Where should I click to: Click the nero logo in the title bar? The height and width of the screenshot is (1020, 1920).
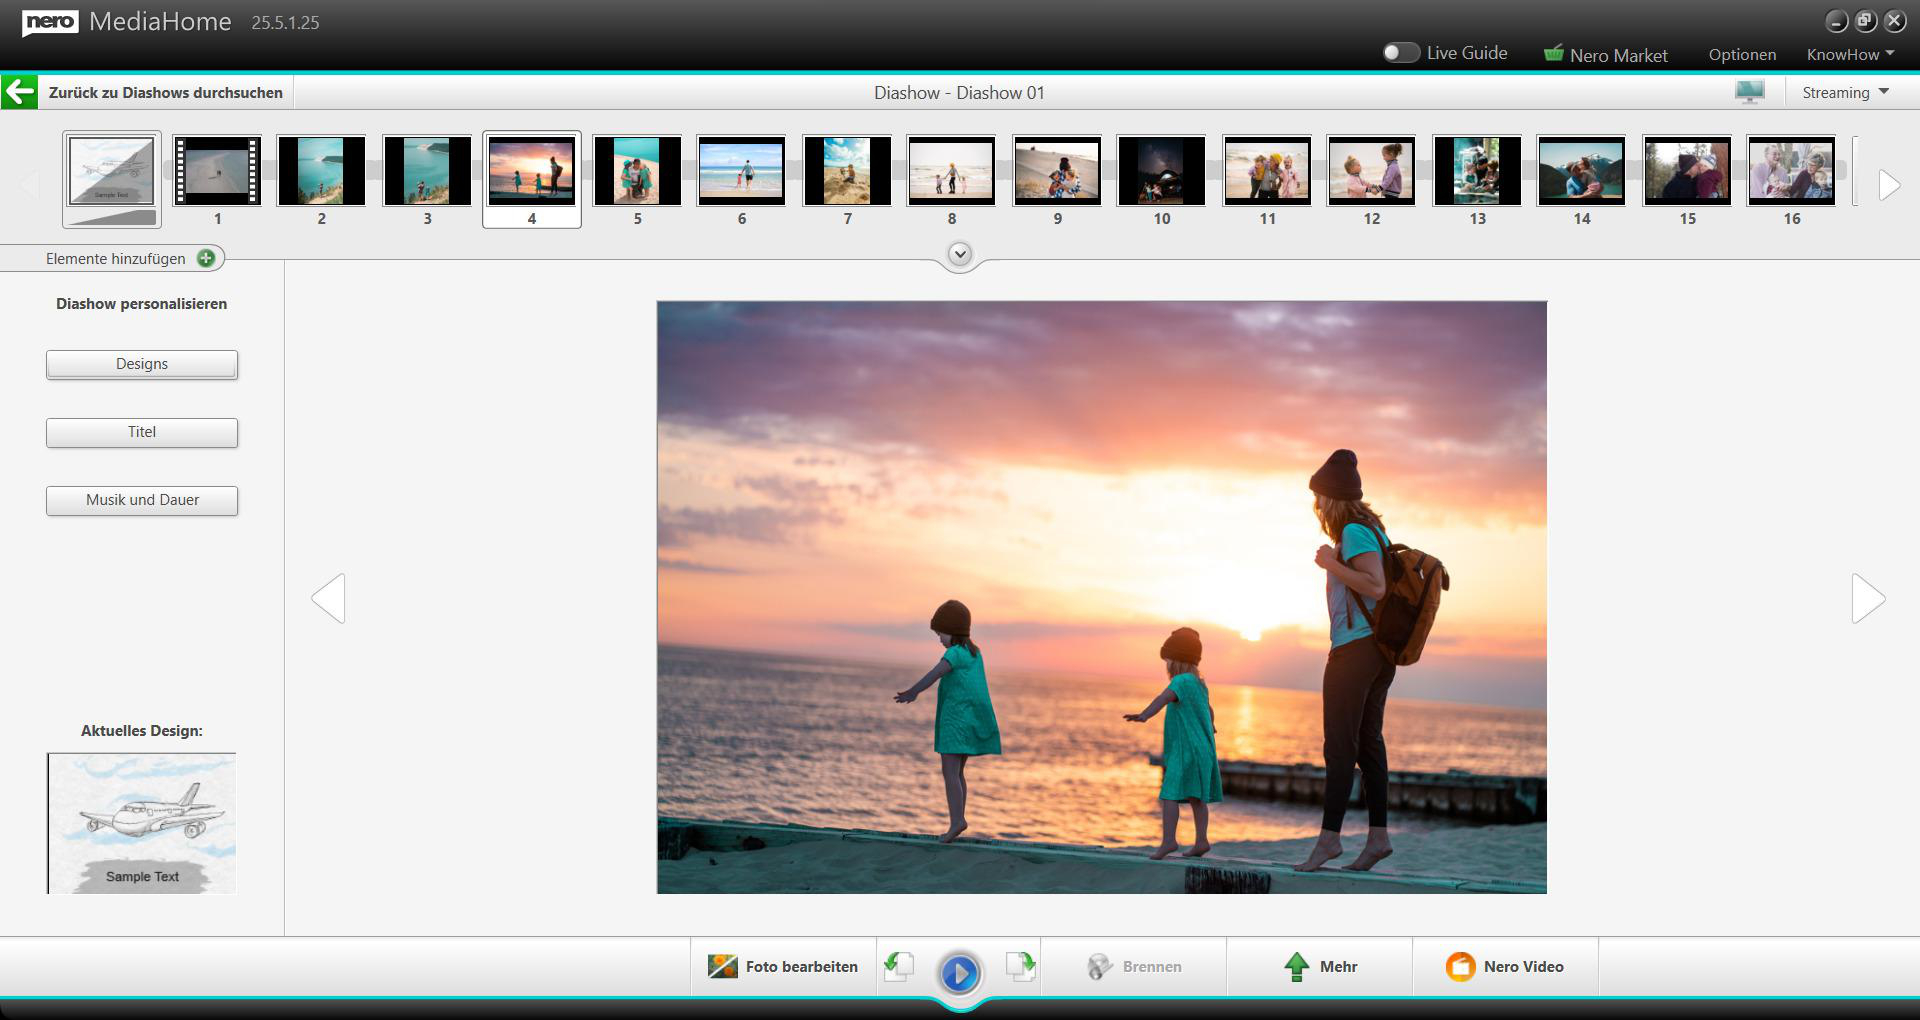coord(50,22)
